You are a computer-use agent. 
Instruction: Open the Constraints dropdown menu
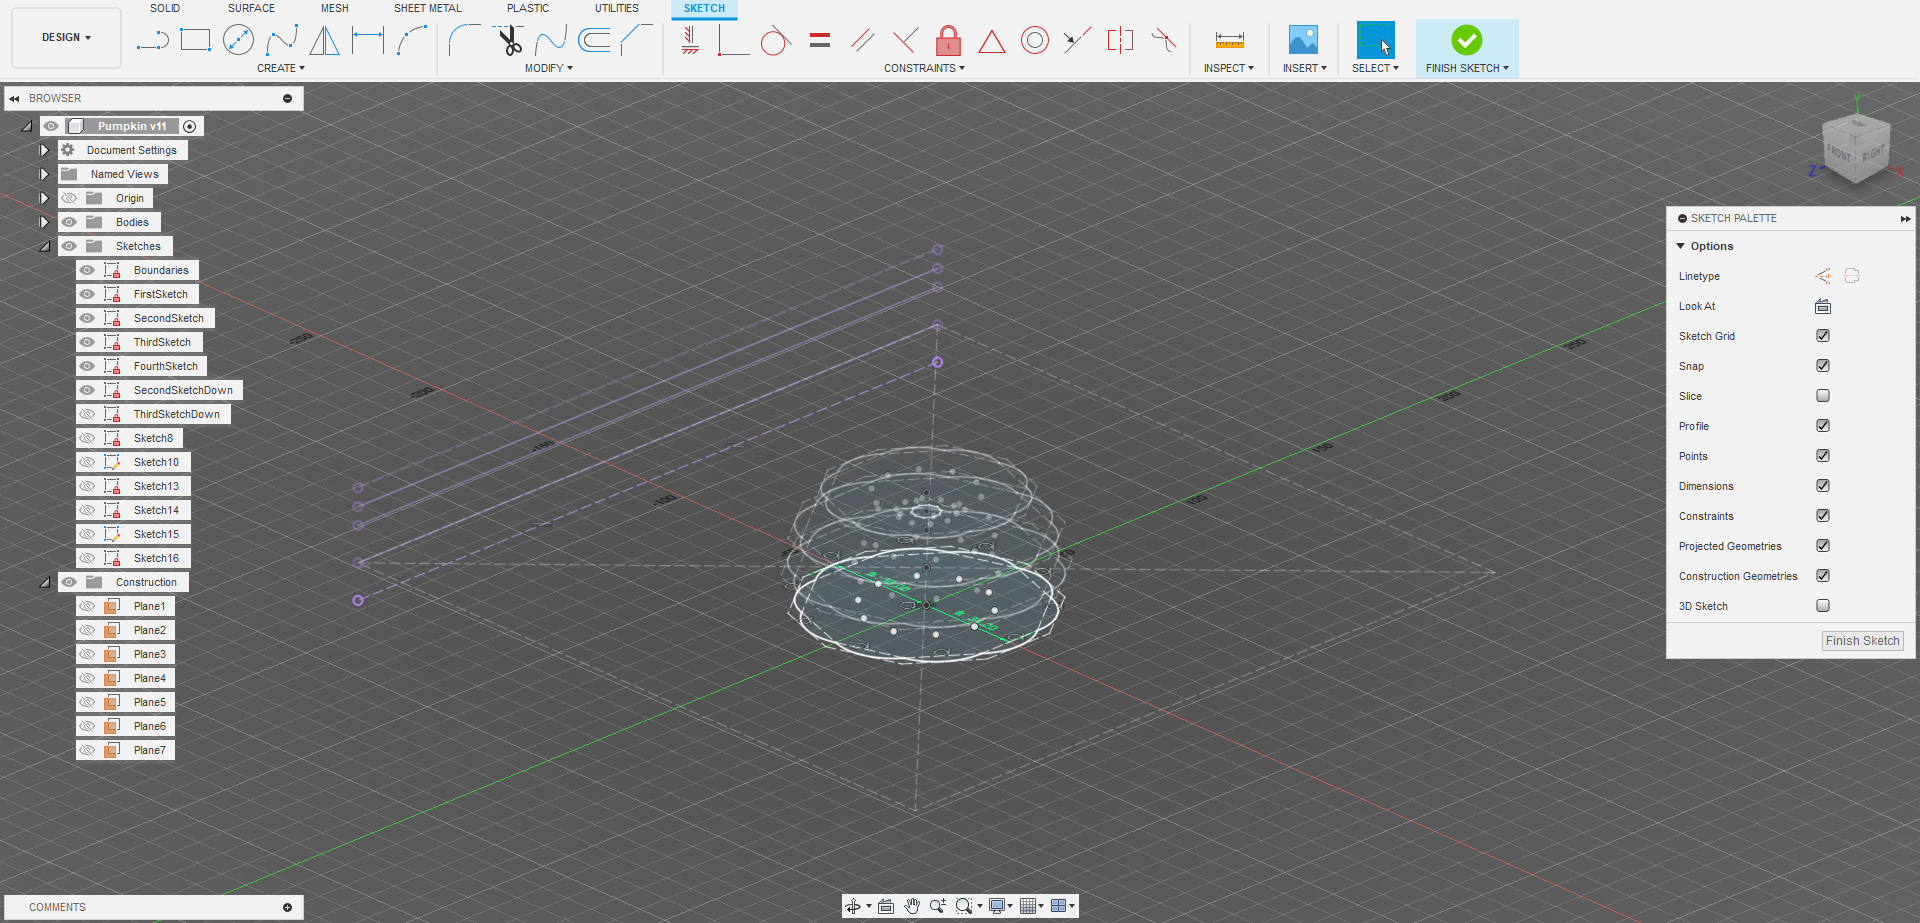924,68
